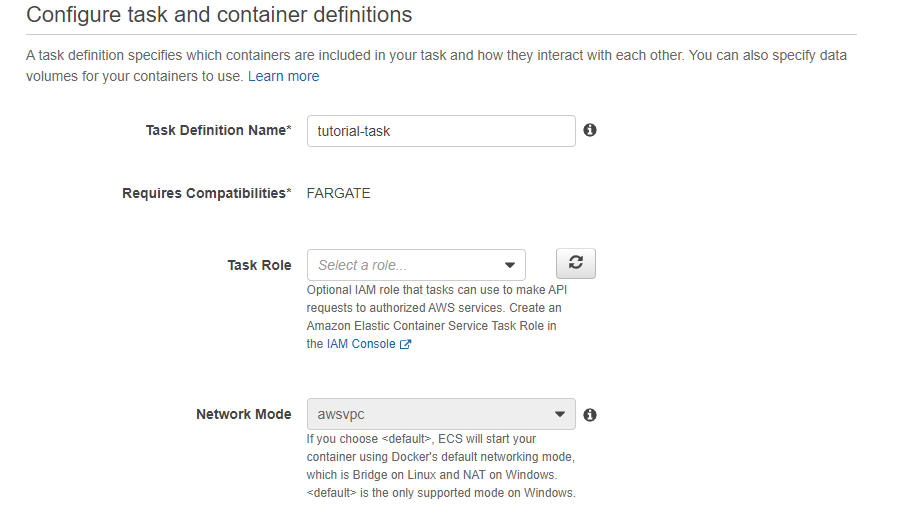
Task: Focus the tutorial-task name input field
Action: click(441, 131)
